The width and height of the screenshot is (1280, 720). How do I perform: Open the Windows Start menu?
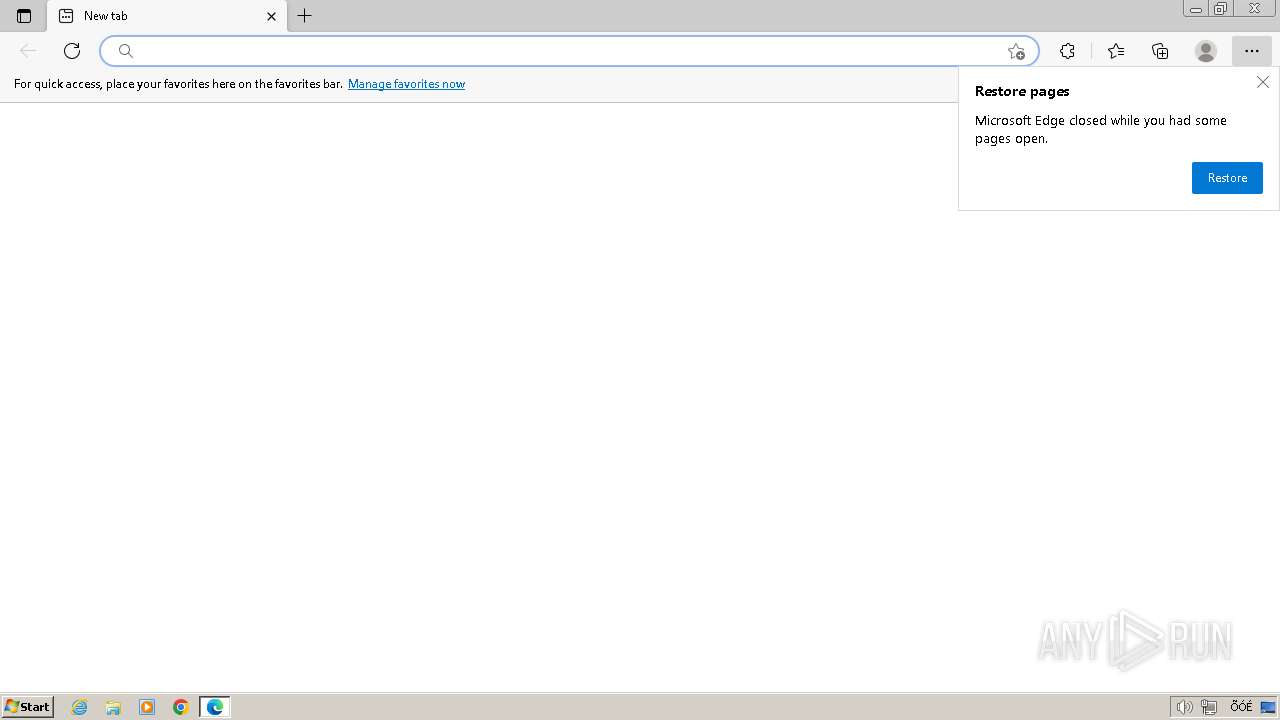click(x=27, y=706)
